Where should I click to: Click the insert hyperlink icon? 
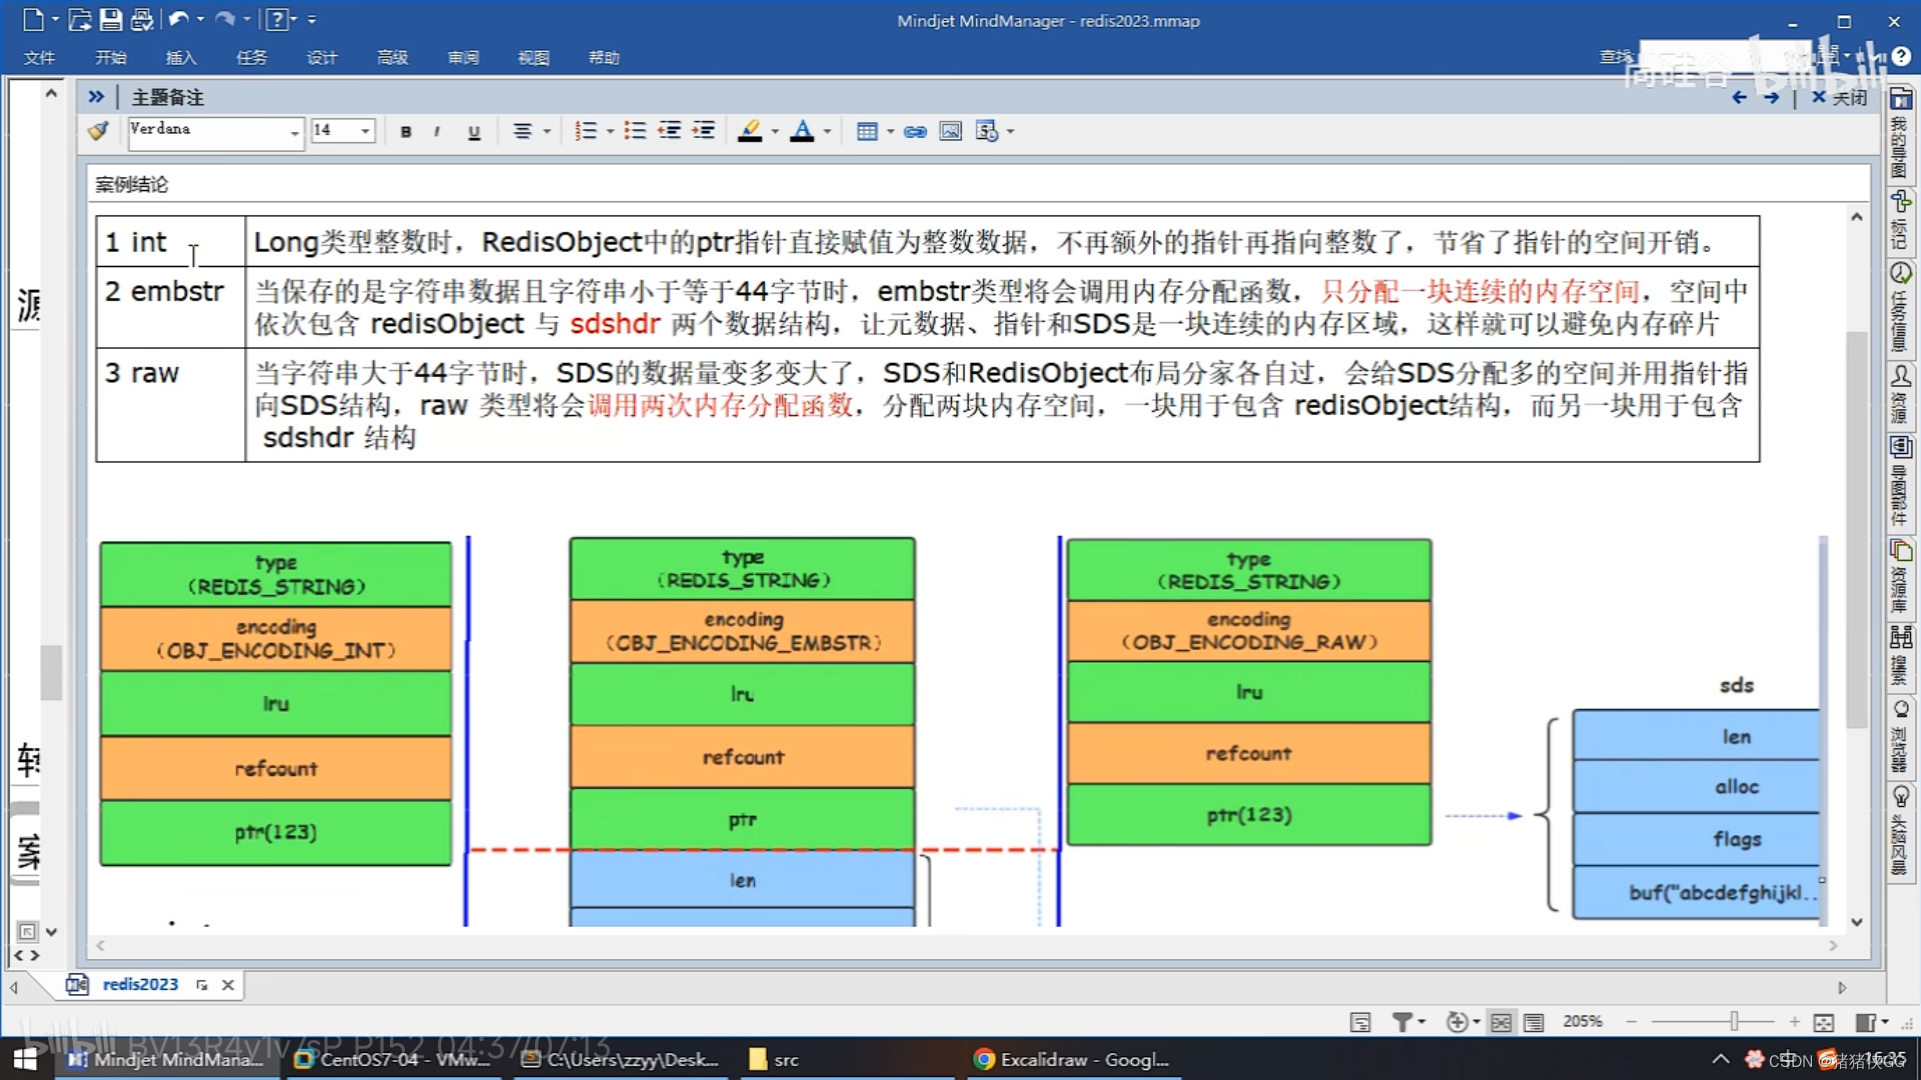coord(914,131)
